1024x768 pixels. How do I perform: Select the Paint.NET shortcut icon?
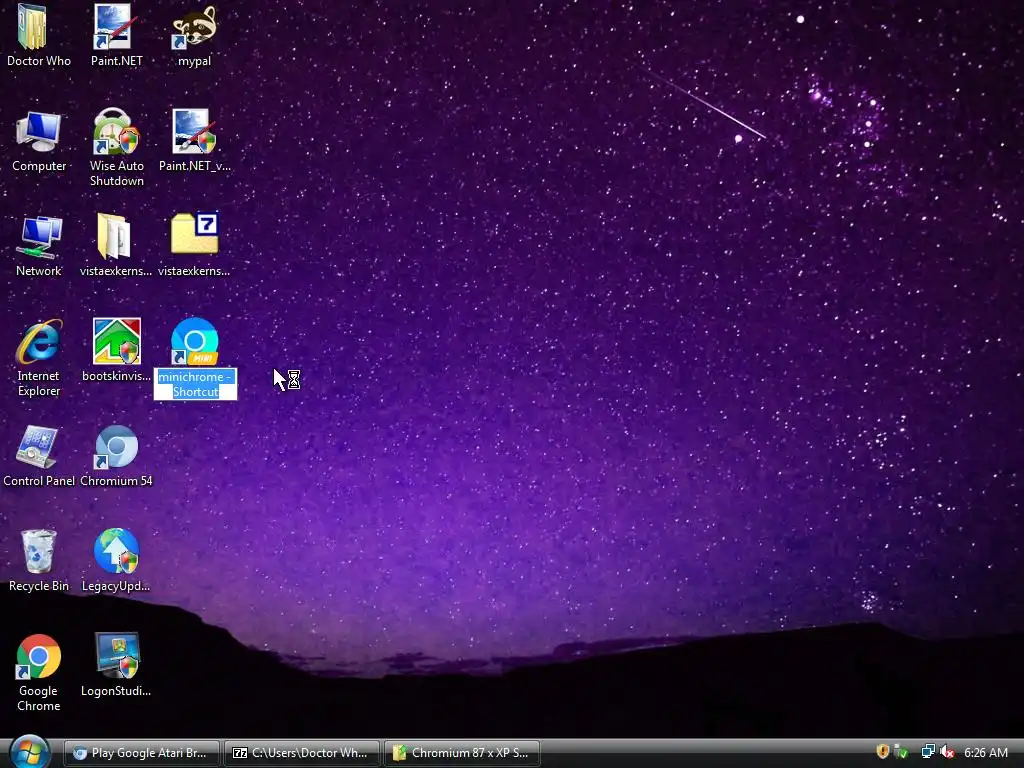(116, 27)
